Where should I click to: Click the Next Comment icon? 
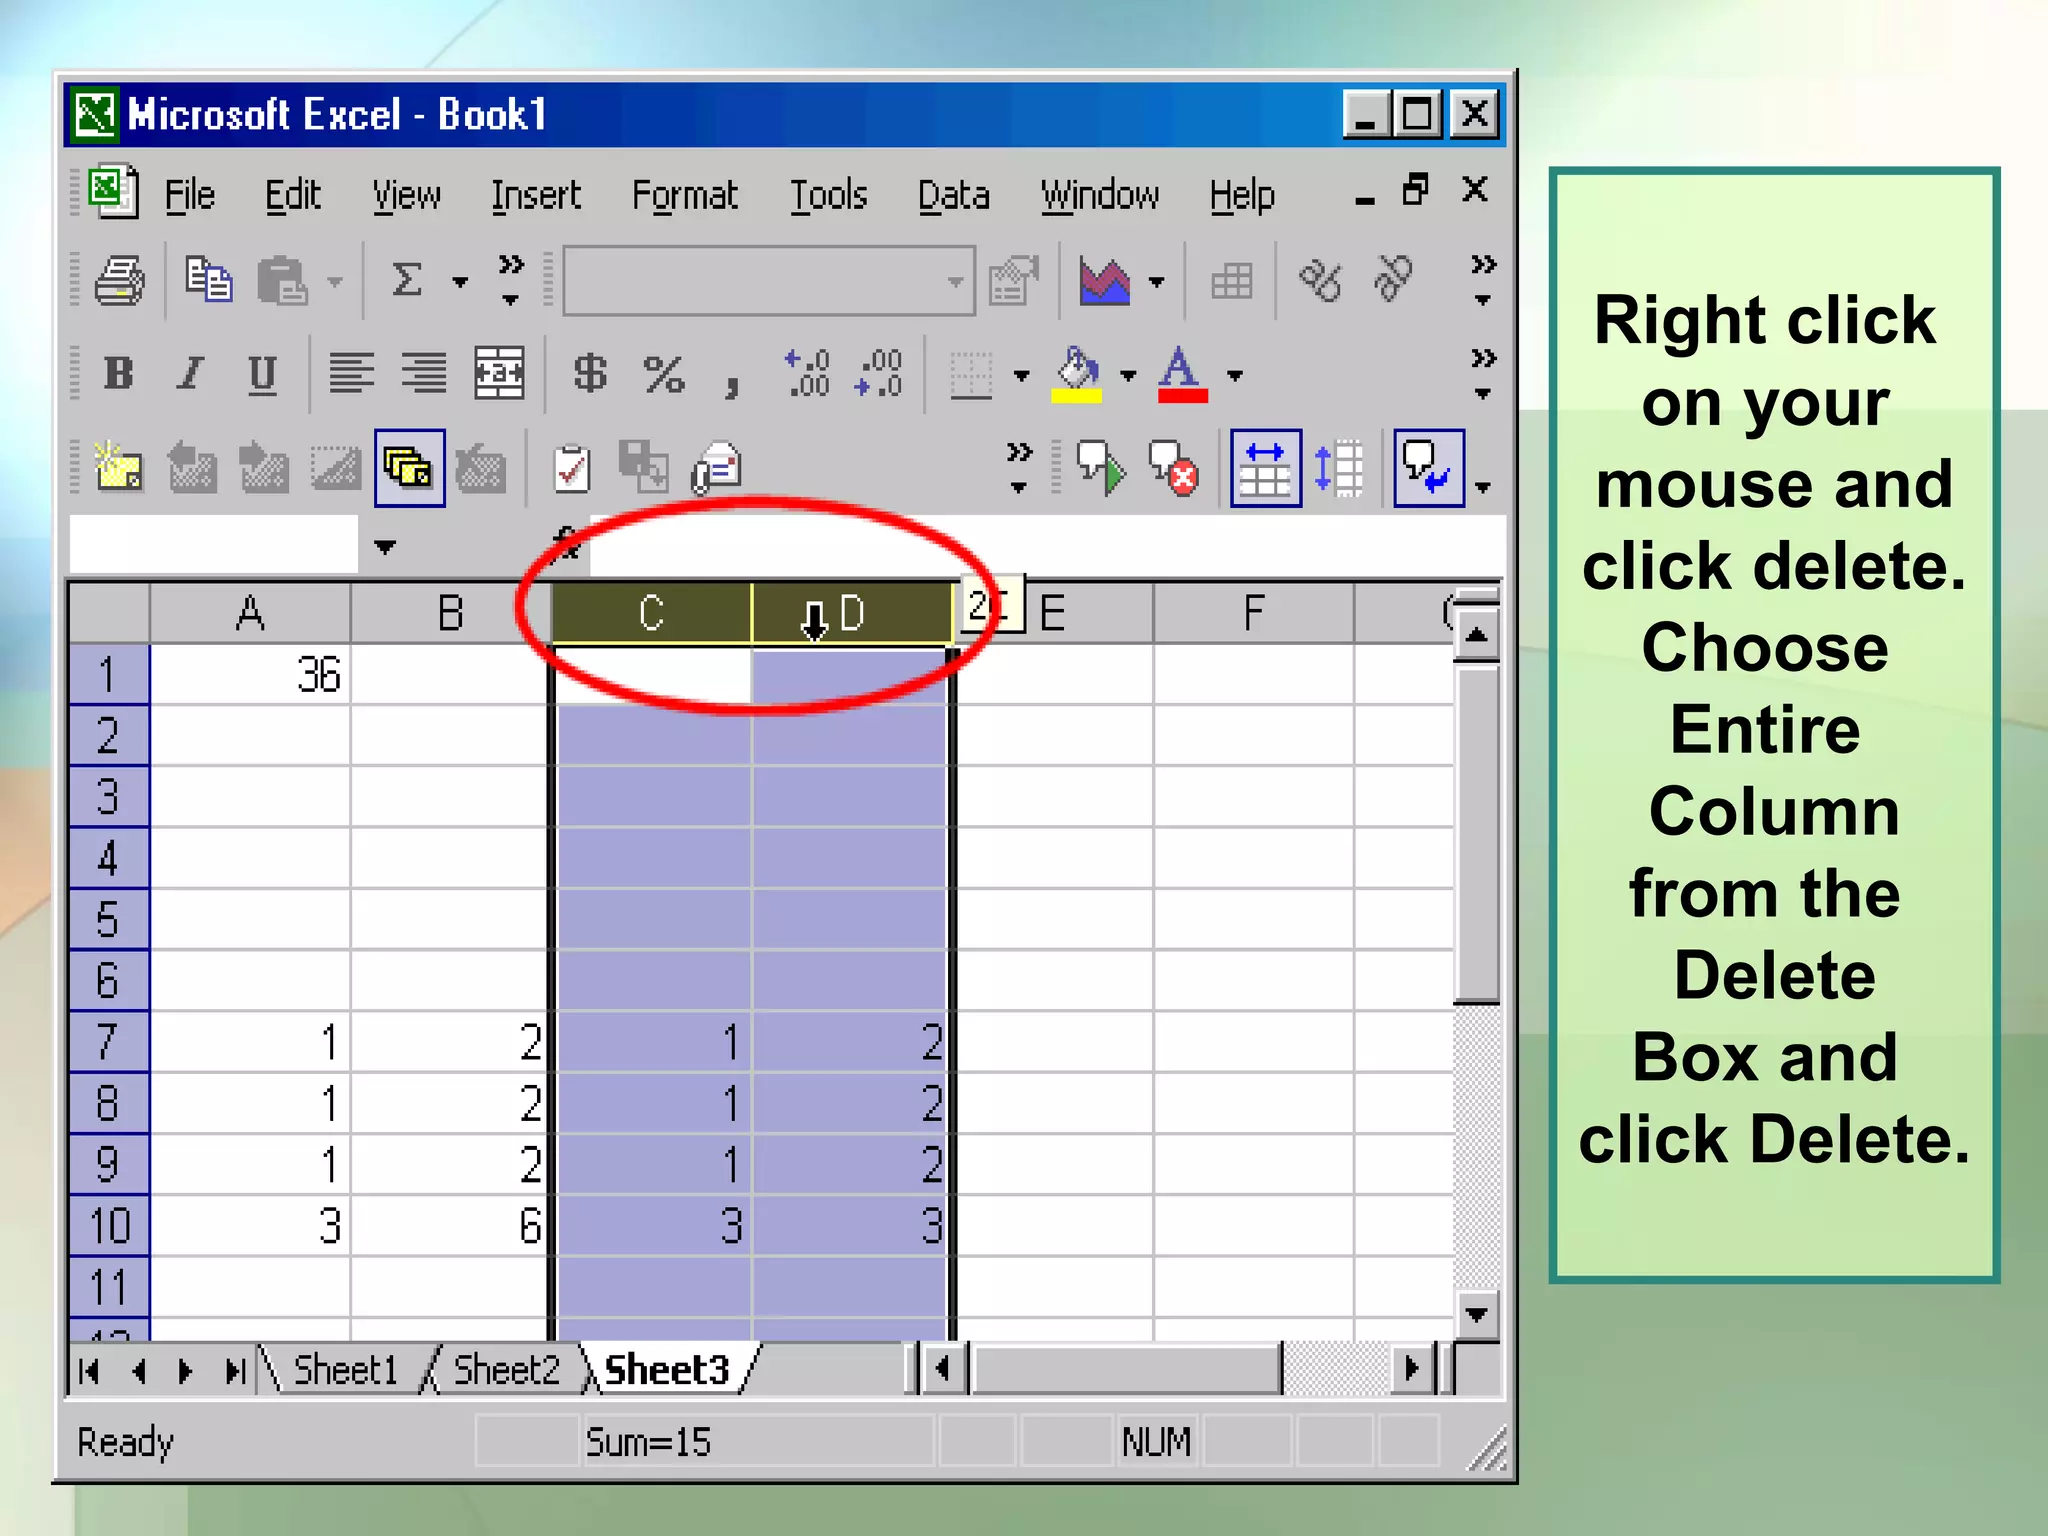[x=264, y=468]
